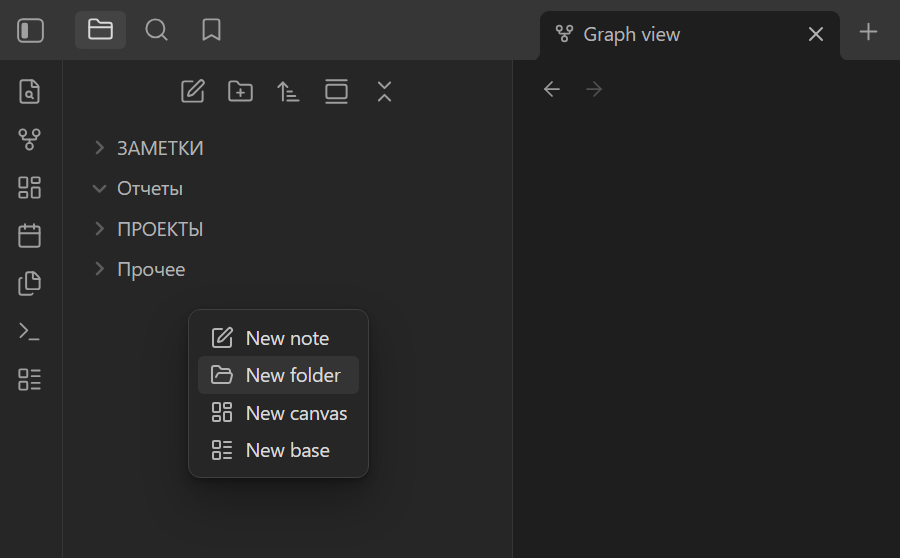
Task: Navigate back with the left arrow
Action: pyautogui.click(x=552, y=89)
